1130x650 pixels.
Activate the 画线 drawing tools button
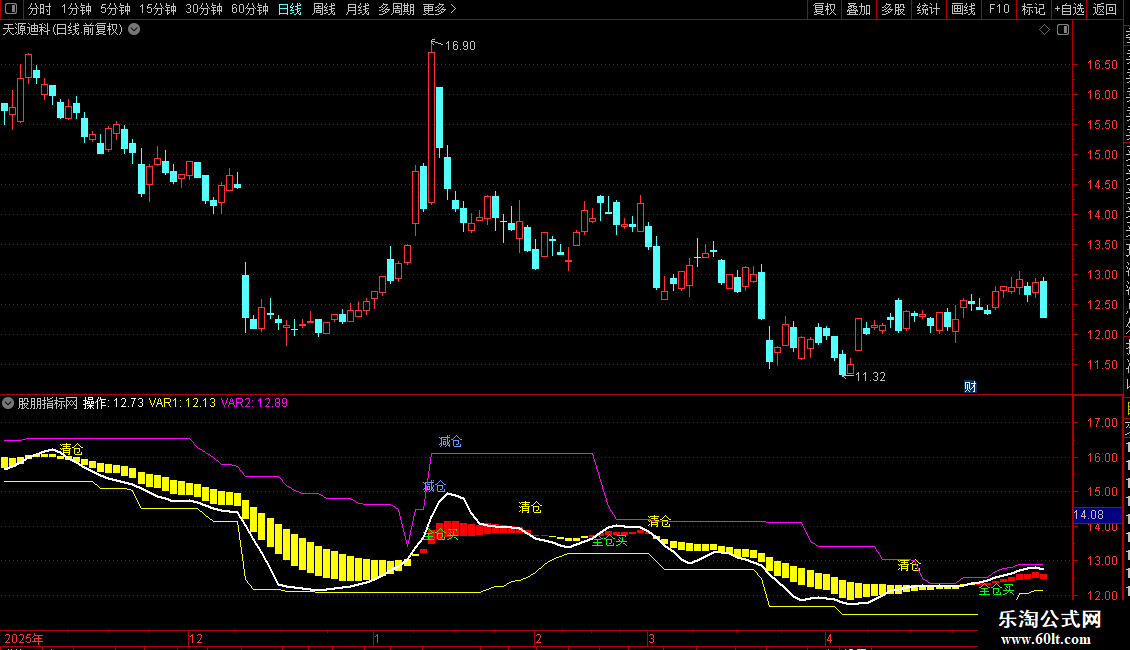(963, 9)
